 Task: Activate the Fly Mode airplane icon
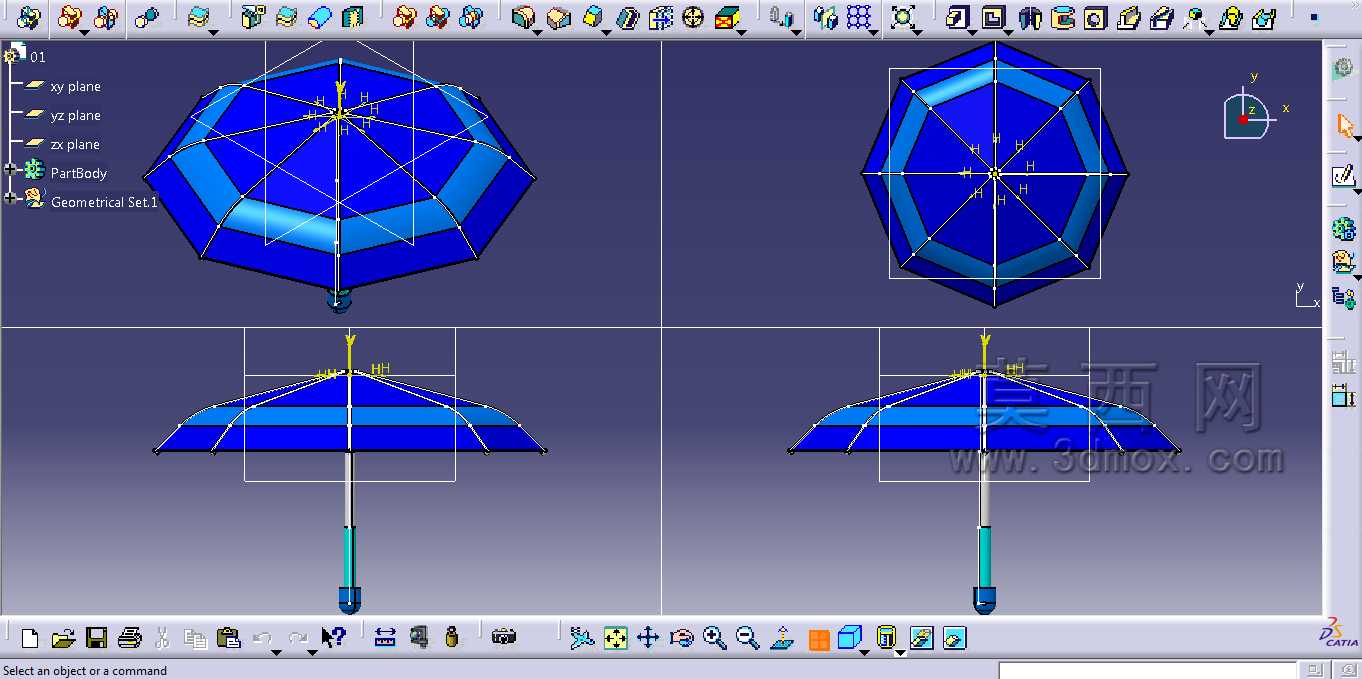pyautogui.click(x=582, y=638)
